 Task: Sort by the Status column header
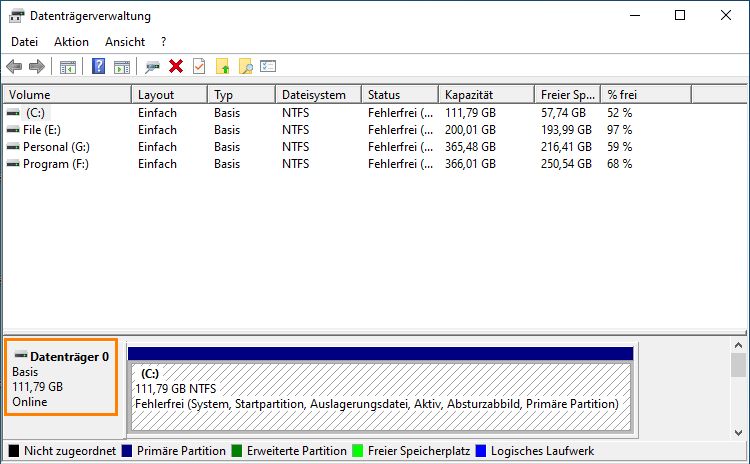tap(400, 95)
